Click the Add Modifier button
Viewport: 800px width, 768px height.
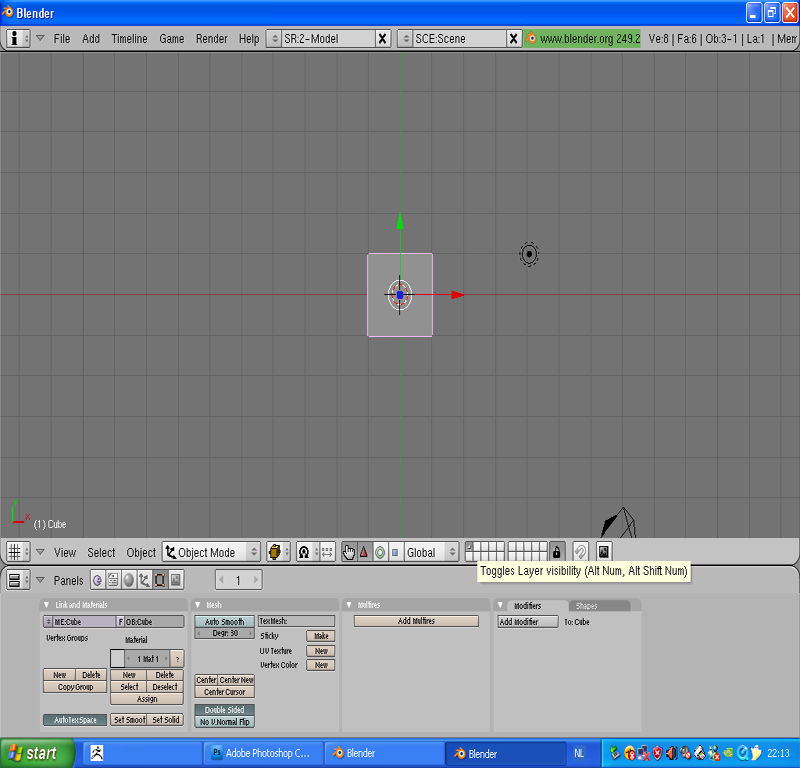528,622
